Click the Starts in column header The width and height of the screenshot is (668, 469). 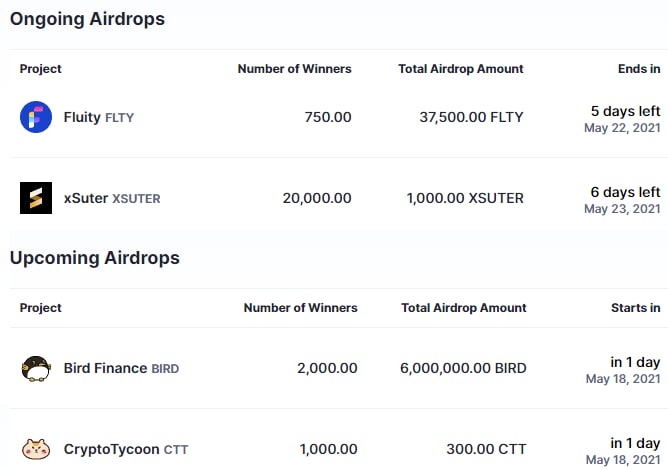pyautogui.click(x=635, y=308)
